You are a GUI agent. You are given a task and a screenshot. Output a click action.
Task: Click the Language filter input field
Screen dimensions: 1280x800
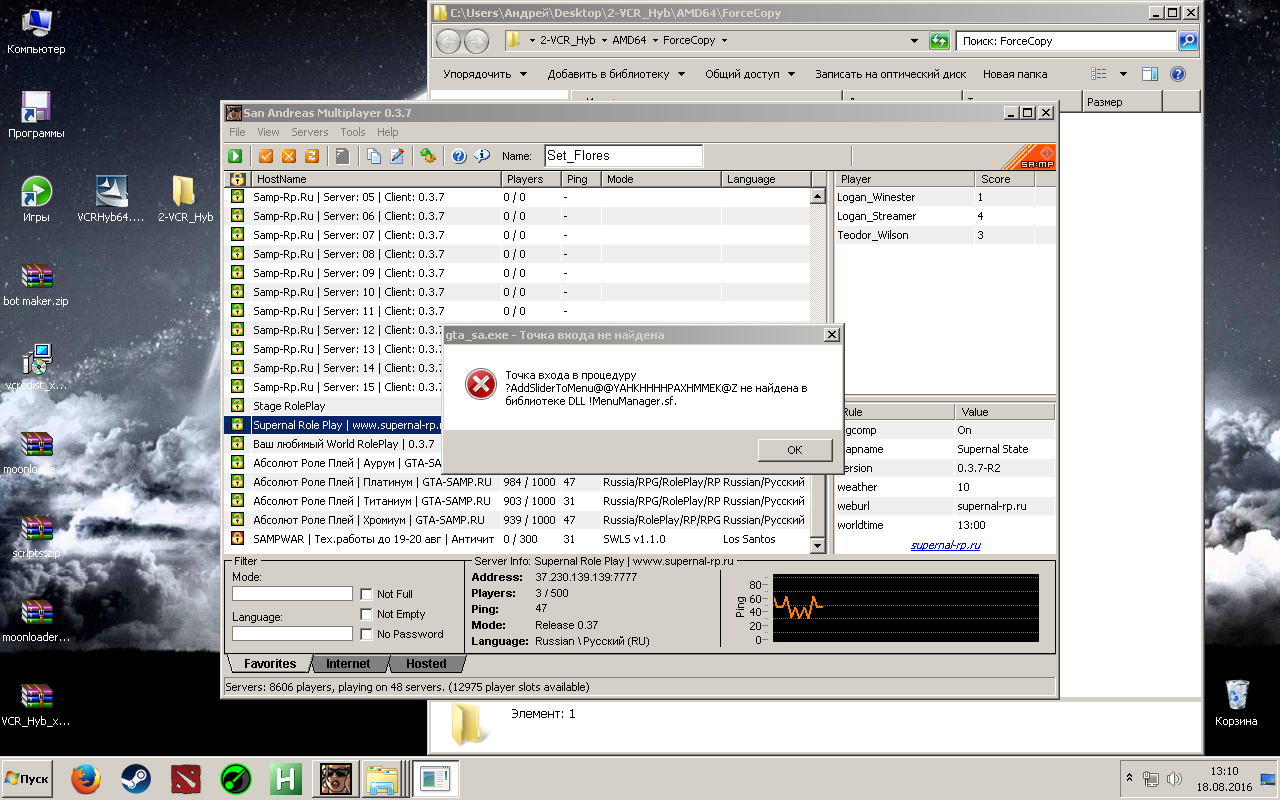pyautogui.click(x=292, y=634)
